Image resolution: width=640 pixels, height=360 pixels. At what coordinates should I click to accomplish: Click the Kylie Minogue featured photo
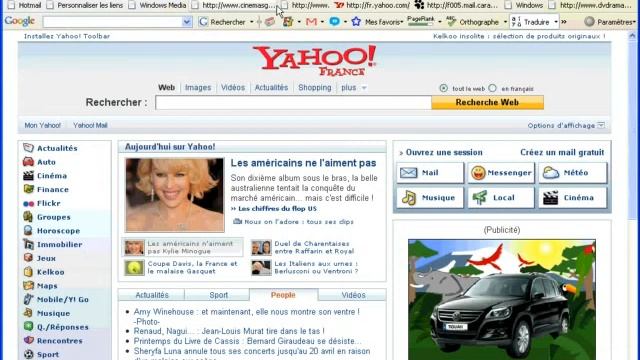point(175,195)
